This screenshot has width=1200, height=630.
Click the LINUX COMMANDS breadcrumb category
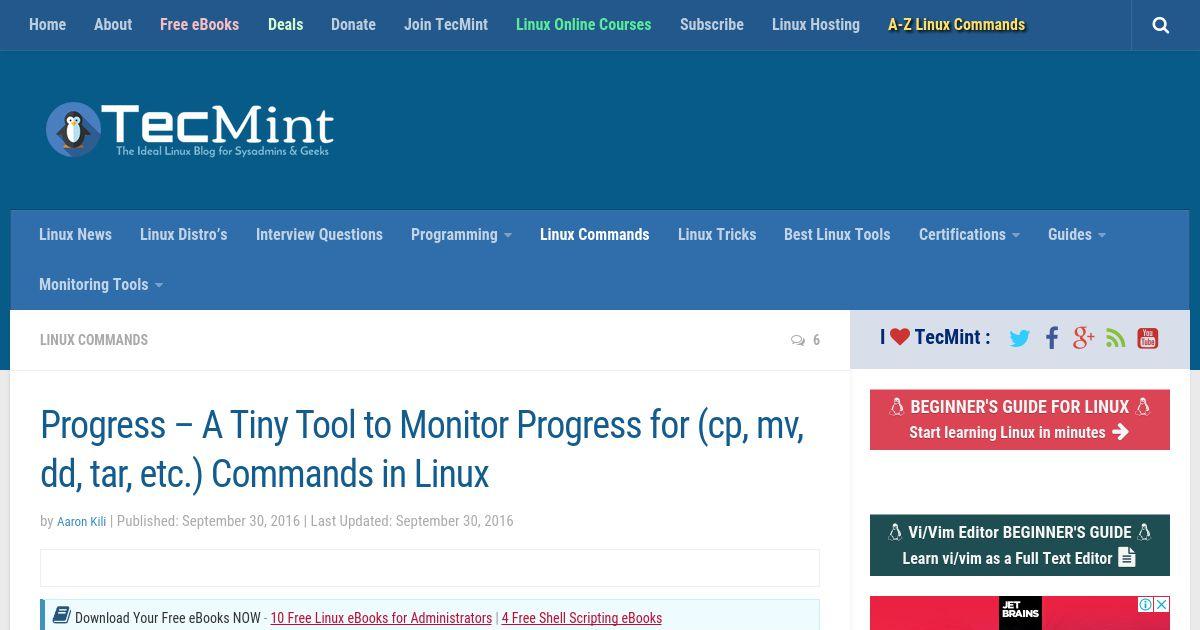[x=94, y=340]
